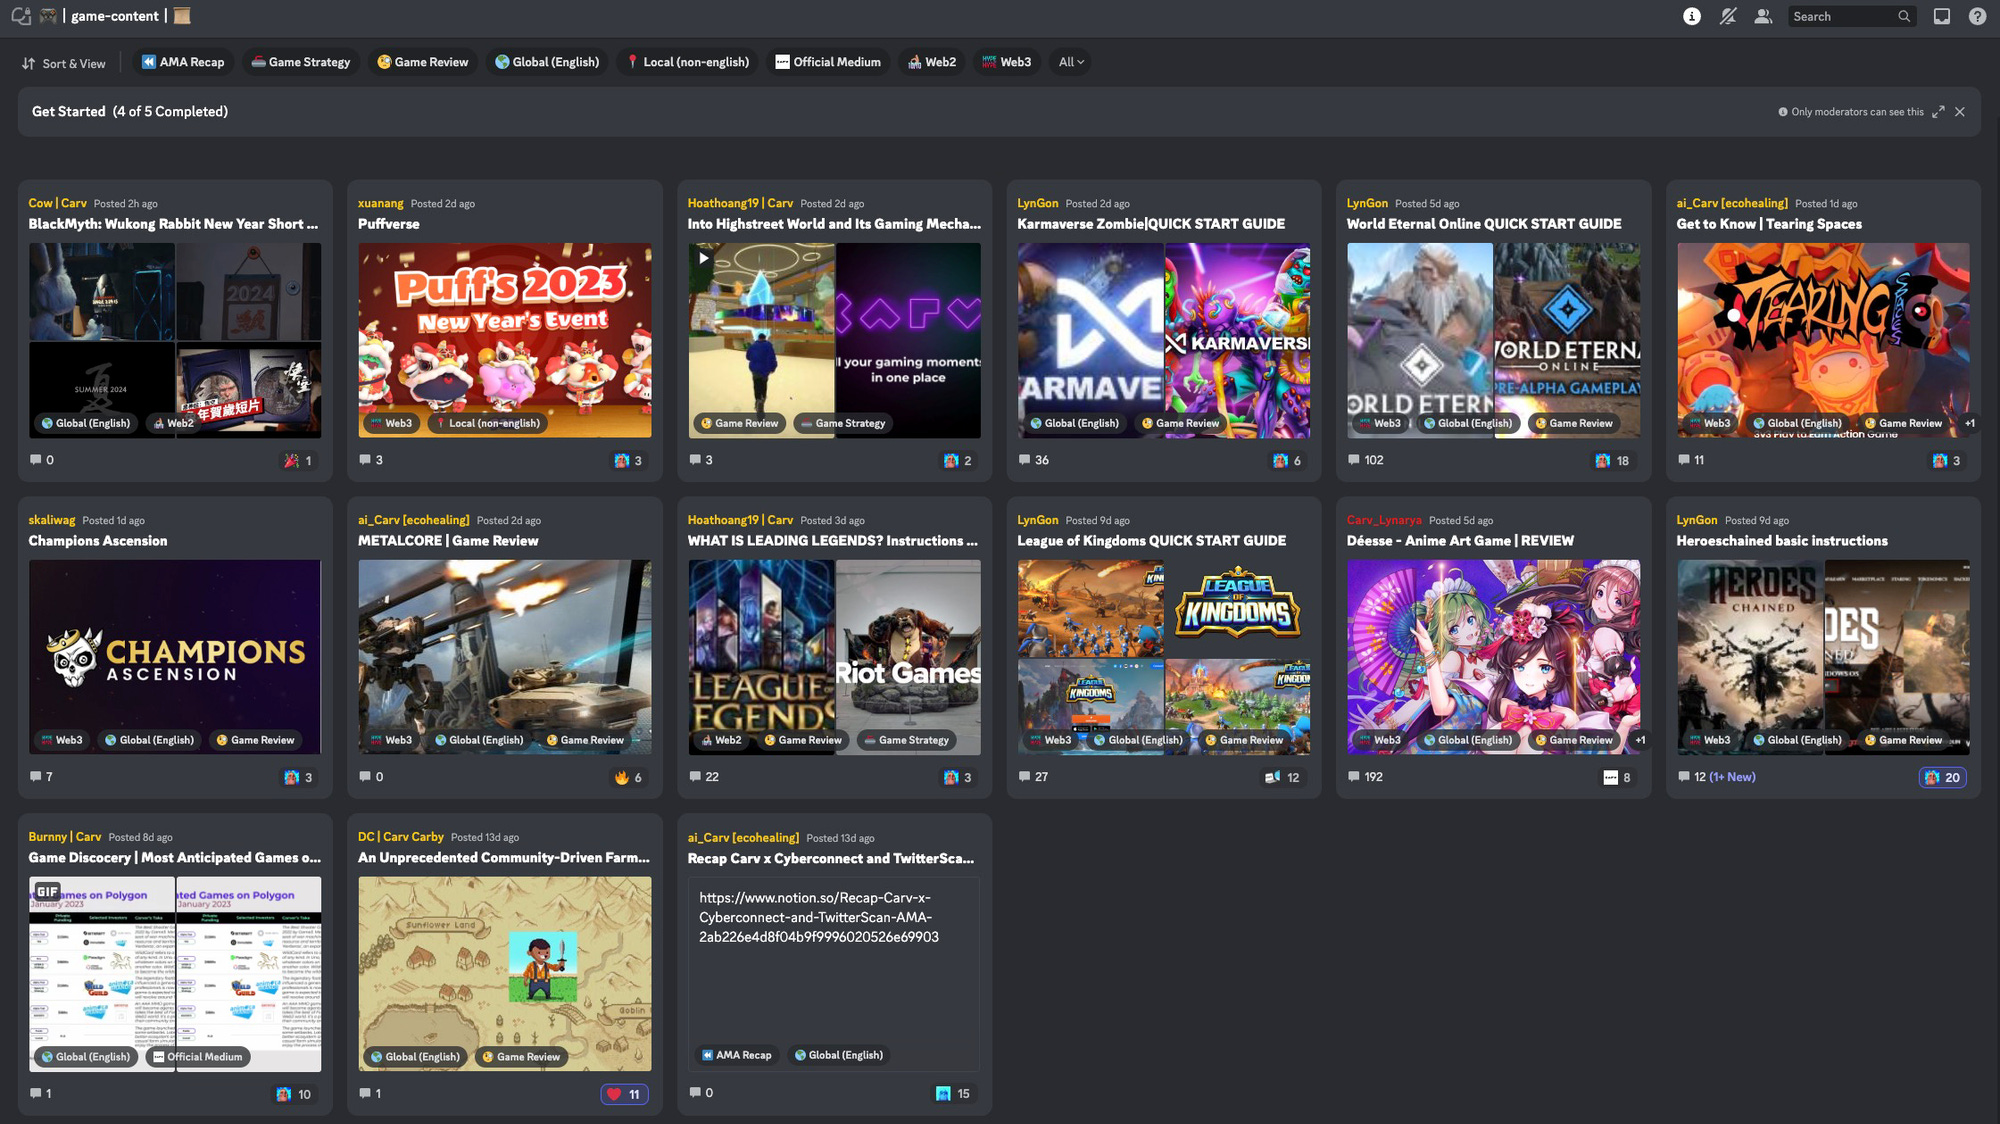2000x1124 pixels.
Task: Dismiss the Get Started banner
Action: tap(1960, 112)
